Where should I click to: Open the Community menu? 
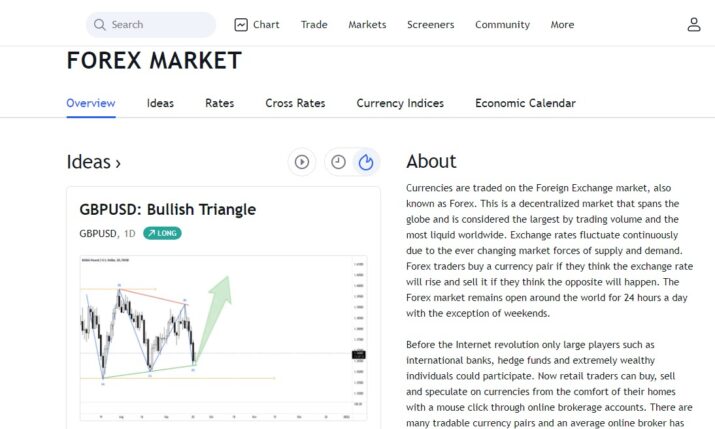point(503,25)
